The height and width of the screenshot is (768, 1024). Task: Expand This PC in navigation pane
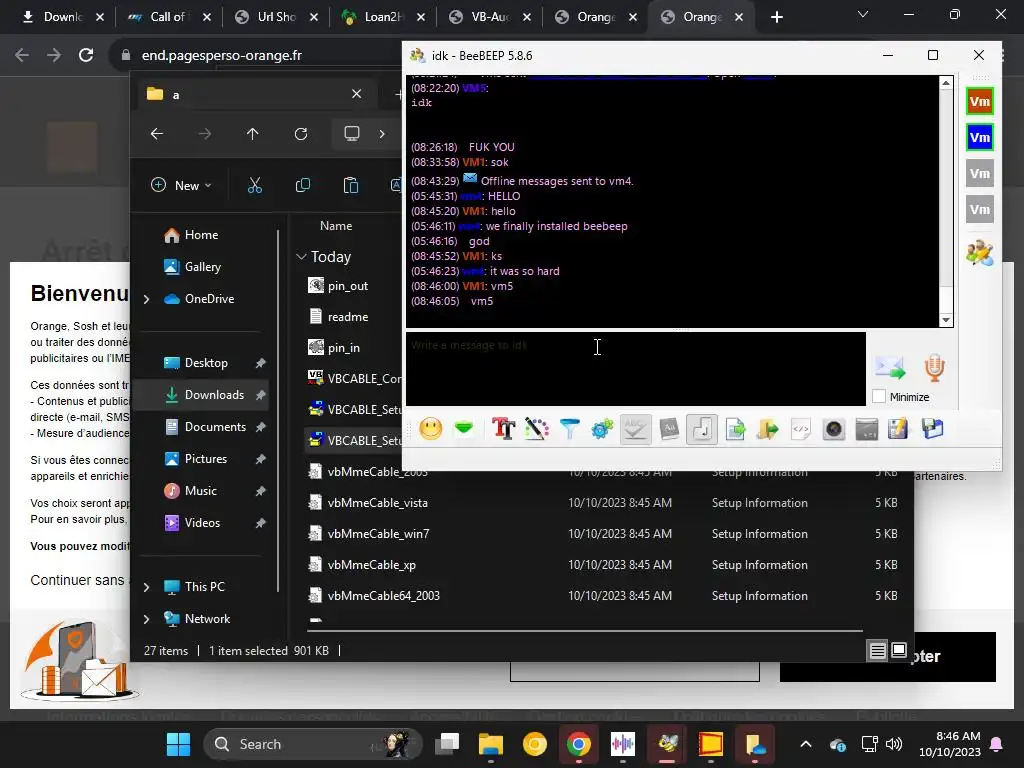(146, 587)
